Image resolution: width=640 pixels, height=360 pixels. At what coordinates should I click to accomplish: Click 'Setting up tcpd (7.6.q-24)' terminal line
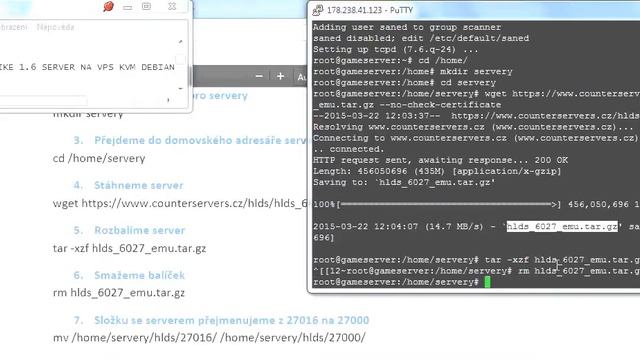pos(396,49)
